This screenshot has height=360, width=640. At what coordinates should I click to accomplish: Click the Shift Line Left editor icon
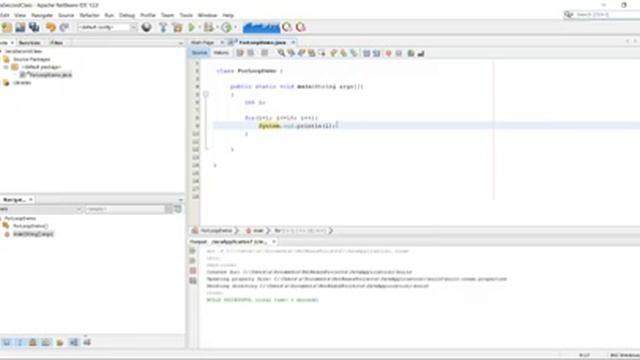[x=367, y=53]
